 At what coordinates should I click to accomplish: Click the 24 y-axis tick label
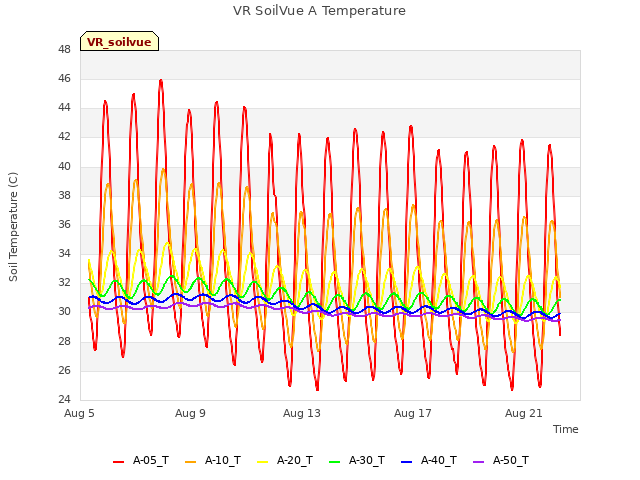[x=64, y=400]
